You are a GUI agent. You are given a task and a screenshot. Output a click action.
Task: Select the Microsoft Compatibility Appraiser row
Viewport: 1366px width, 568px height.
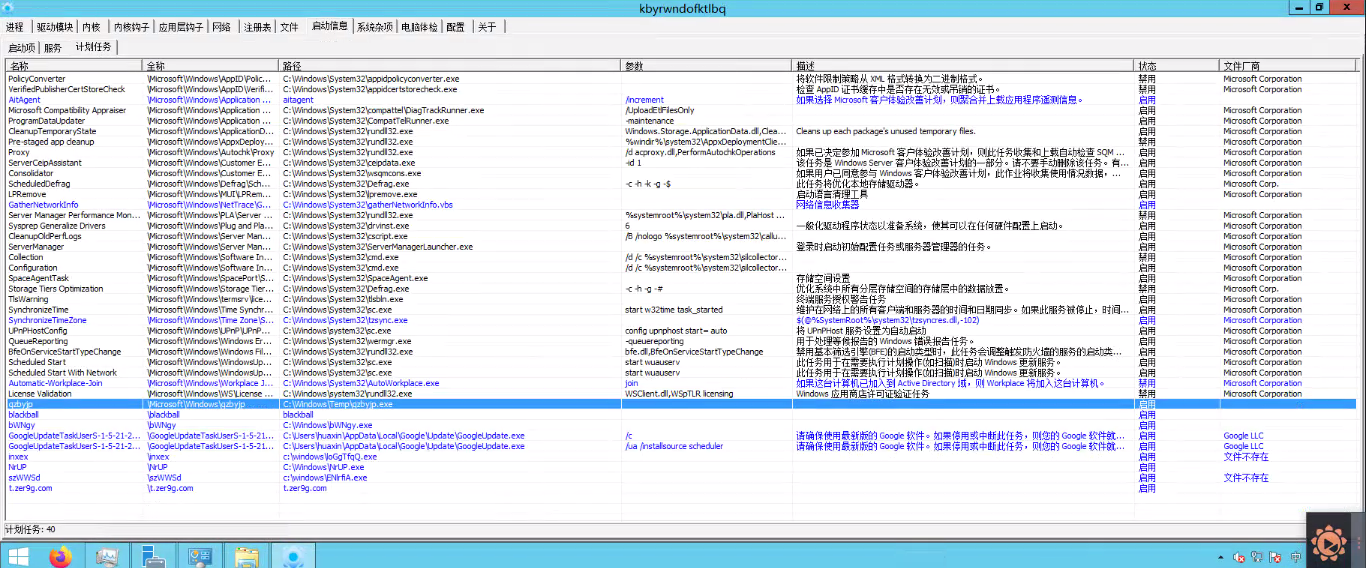coord(680,110)
